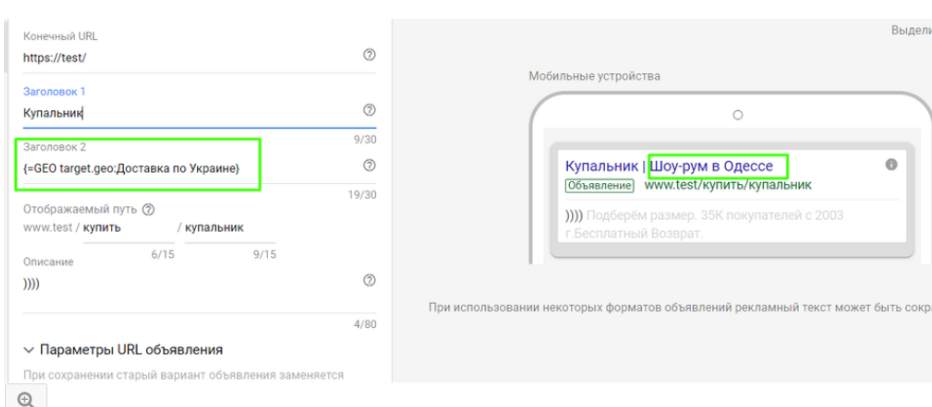Click the 4/80 description counter
932x407 pixels.
pyautogui.click(x=364, y=324)
